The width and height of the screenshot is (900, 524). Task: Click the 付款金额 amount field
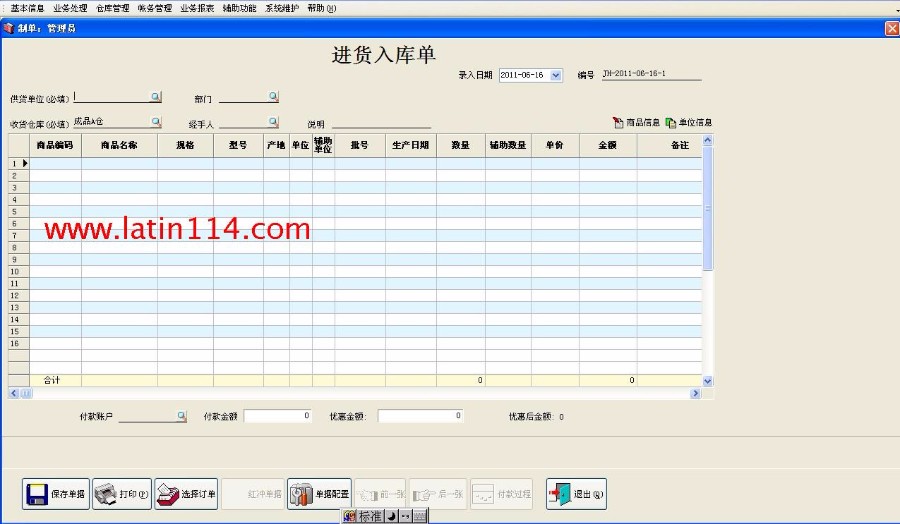pyautogui.click(x=278, y=416)
